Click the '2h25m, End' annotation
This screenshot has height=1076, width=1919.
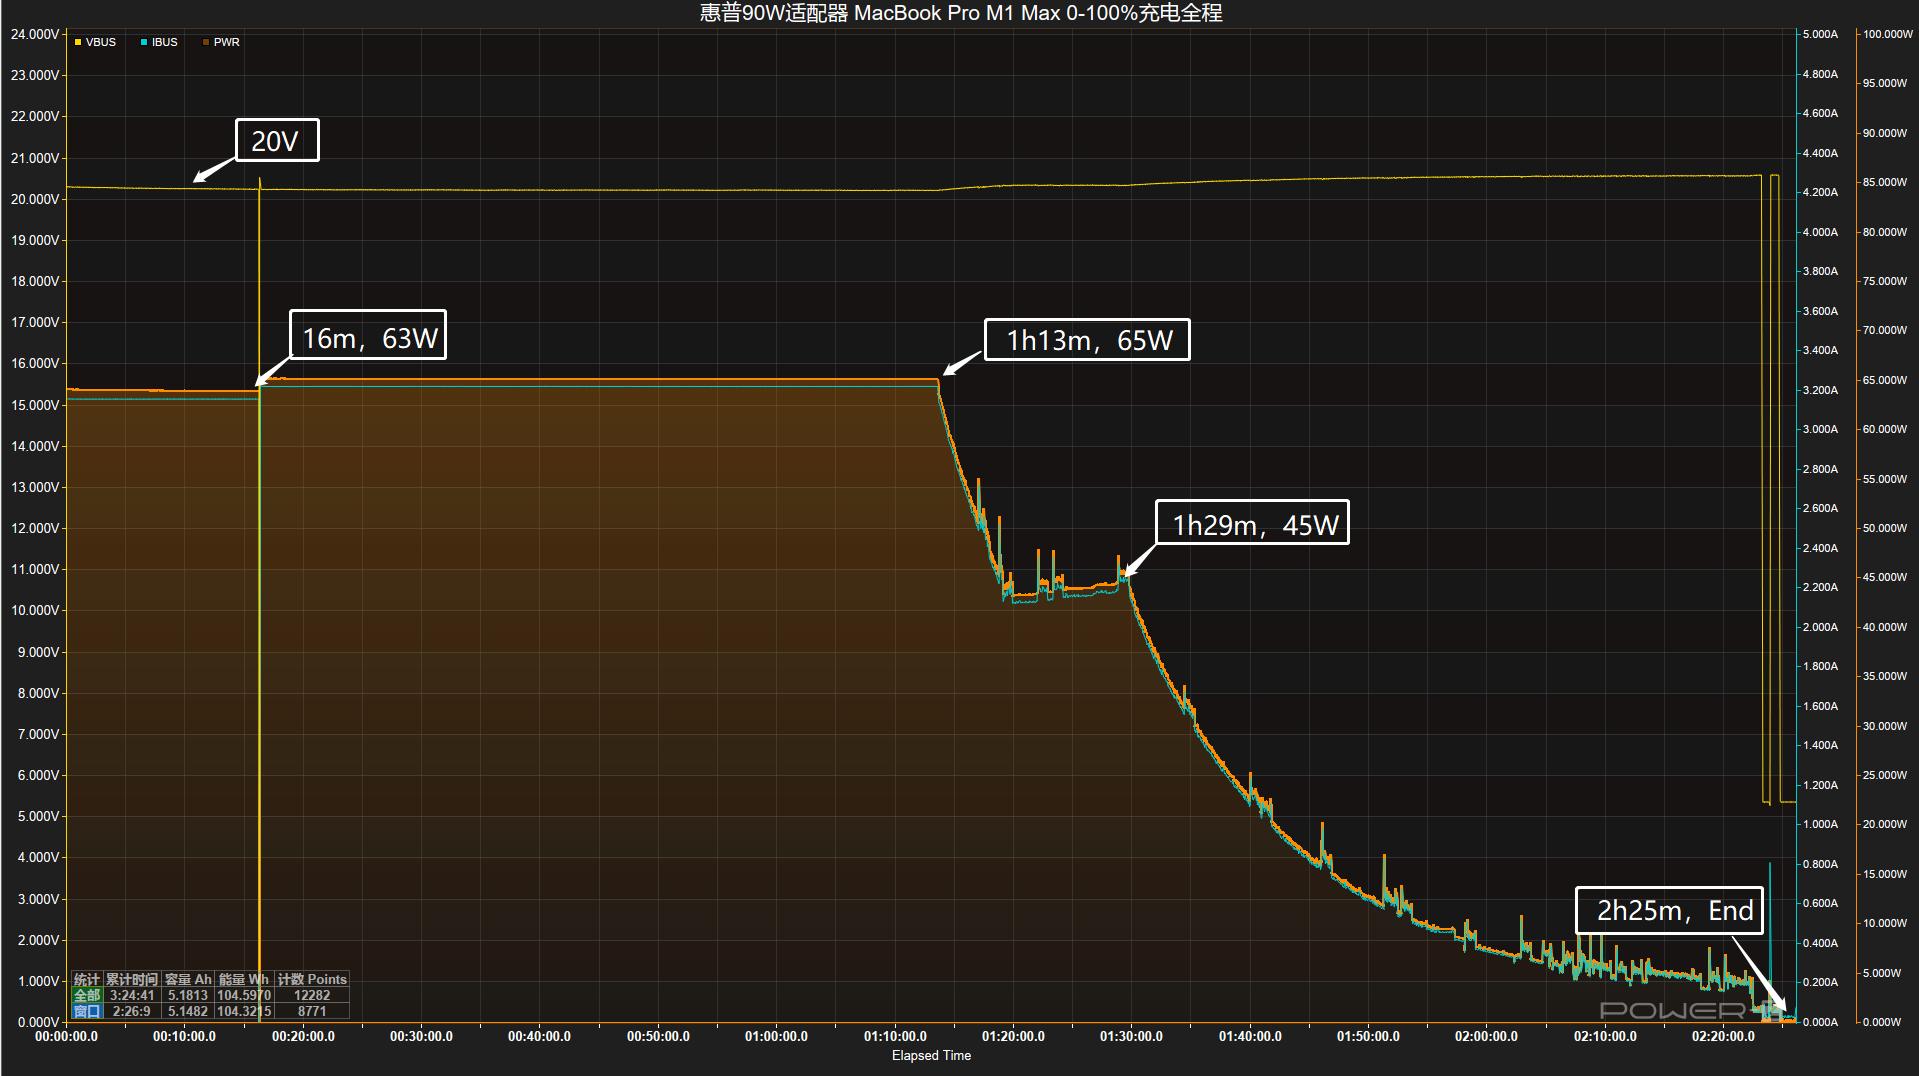(1673, 910)
